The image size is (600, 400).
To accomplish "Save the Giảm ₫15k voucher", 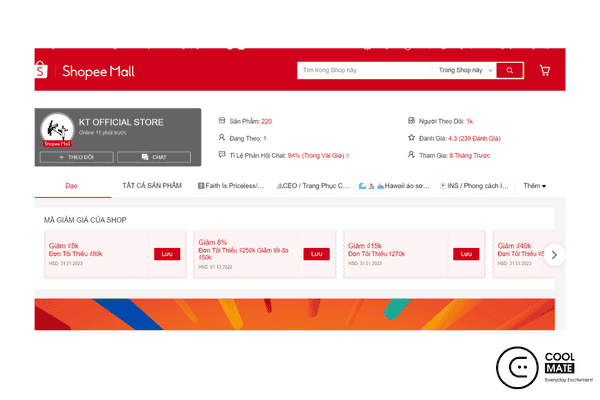I will point(465,254).
